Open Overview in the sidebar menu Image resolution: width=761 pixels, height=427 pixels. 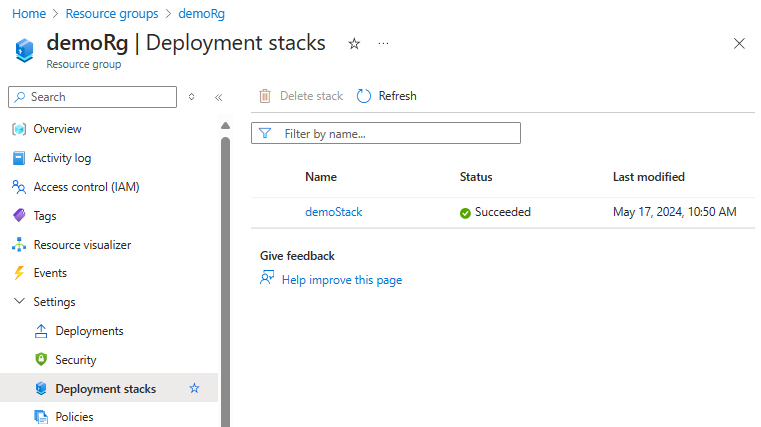[57, 129]
